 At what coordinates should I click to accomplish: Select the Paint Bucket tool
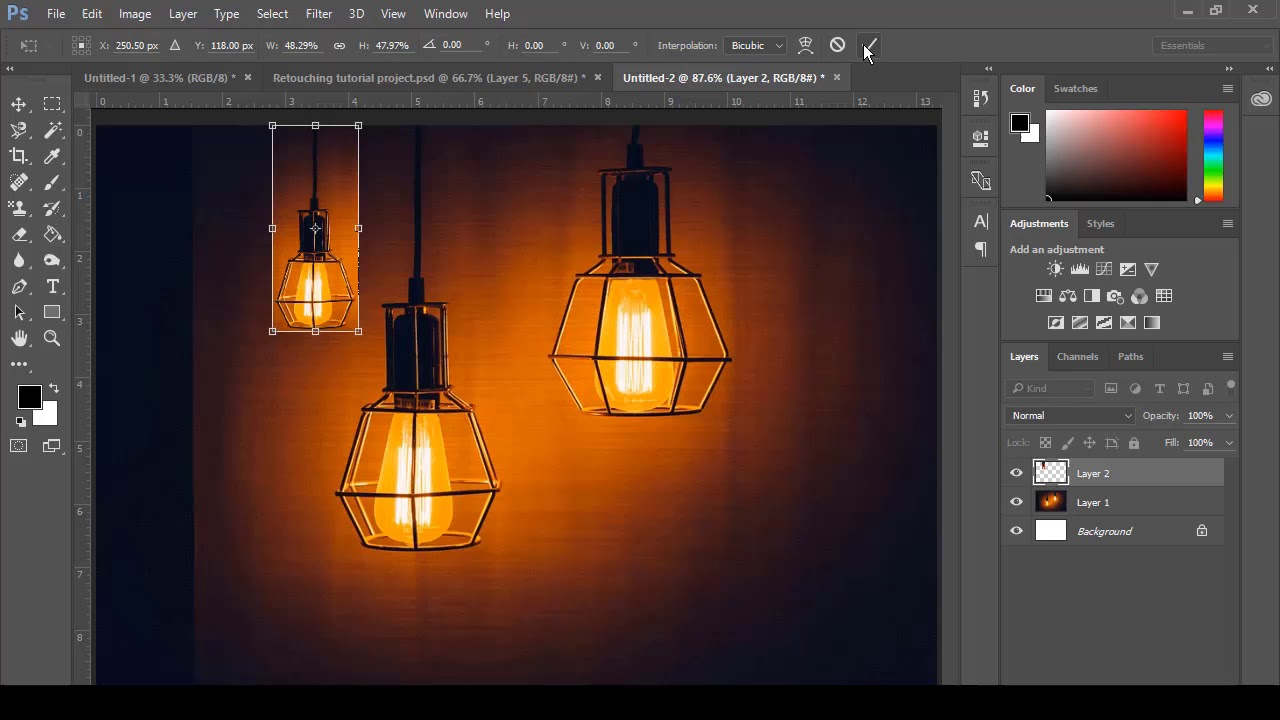(52, 234)
